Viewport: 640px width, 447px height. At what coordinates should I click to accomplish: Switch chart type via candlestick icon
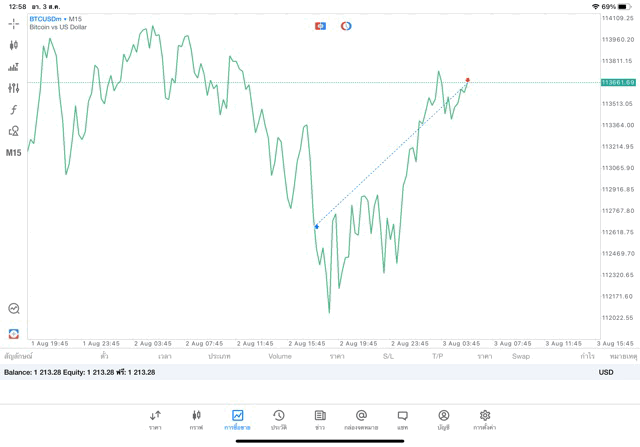pos(14,45)
